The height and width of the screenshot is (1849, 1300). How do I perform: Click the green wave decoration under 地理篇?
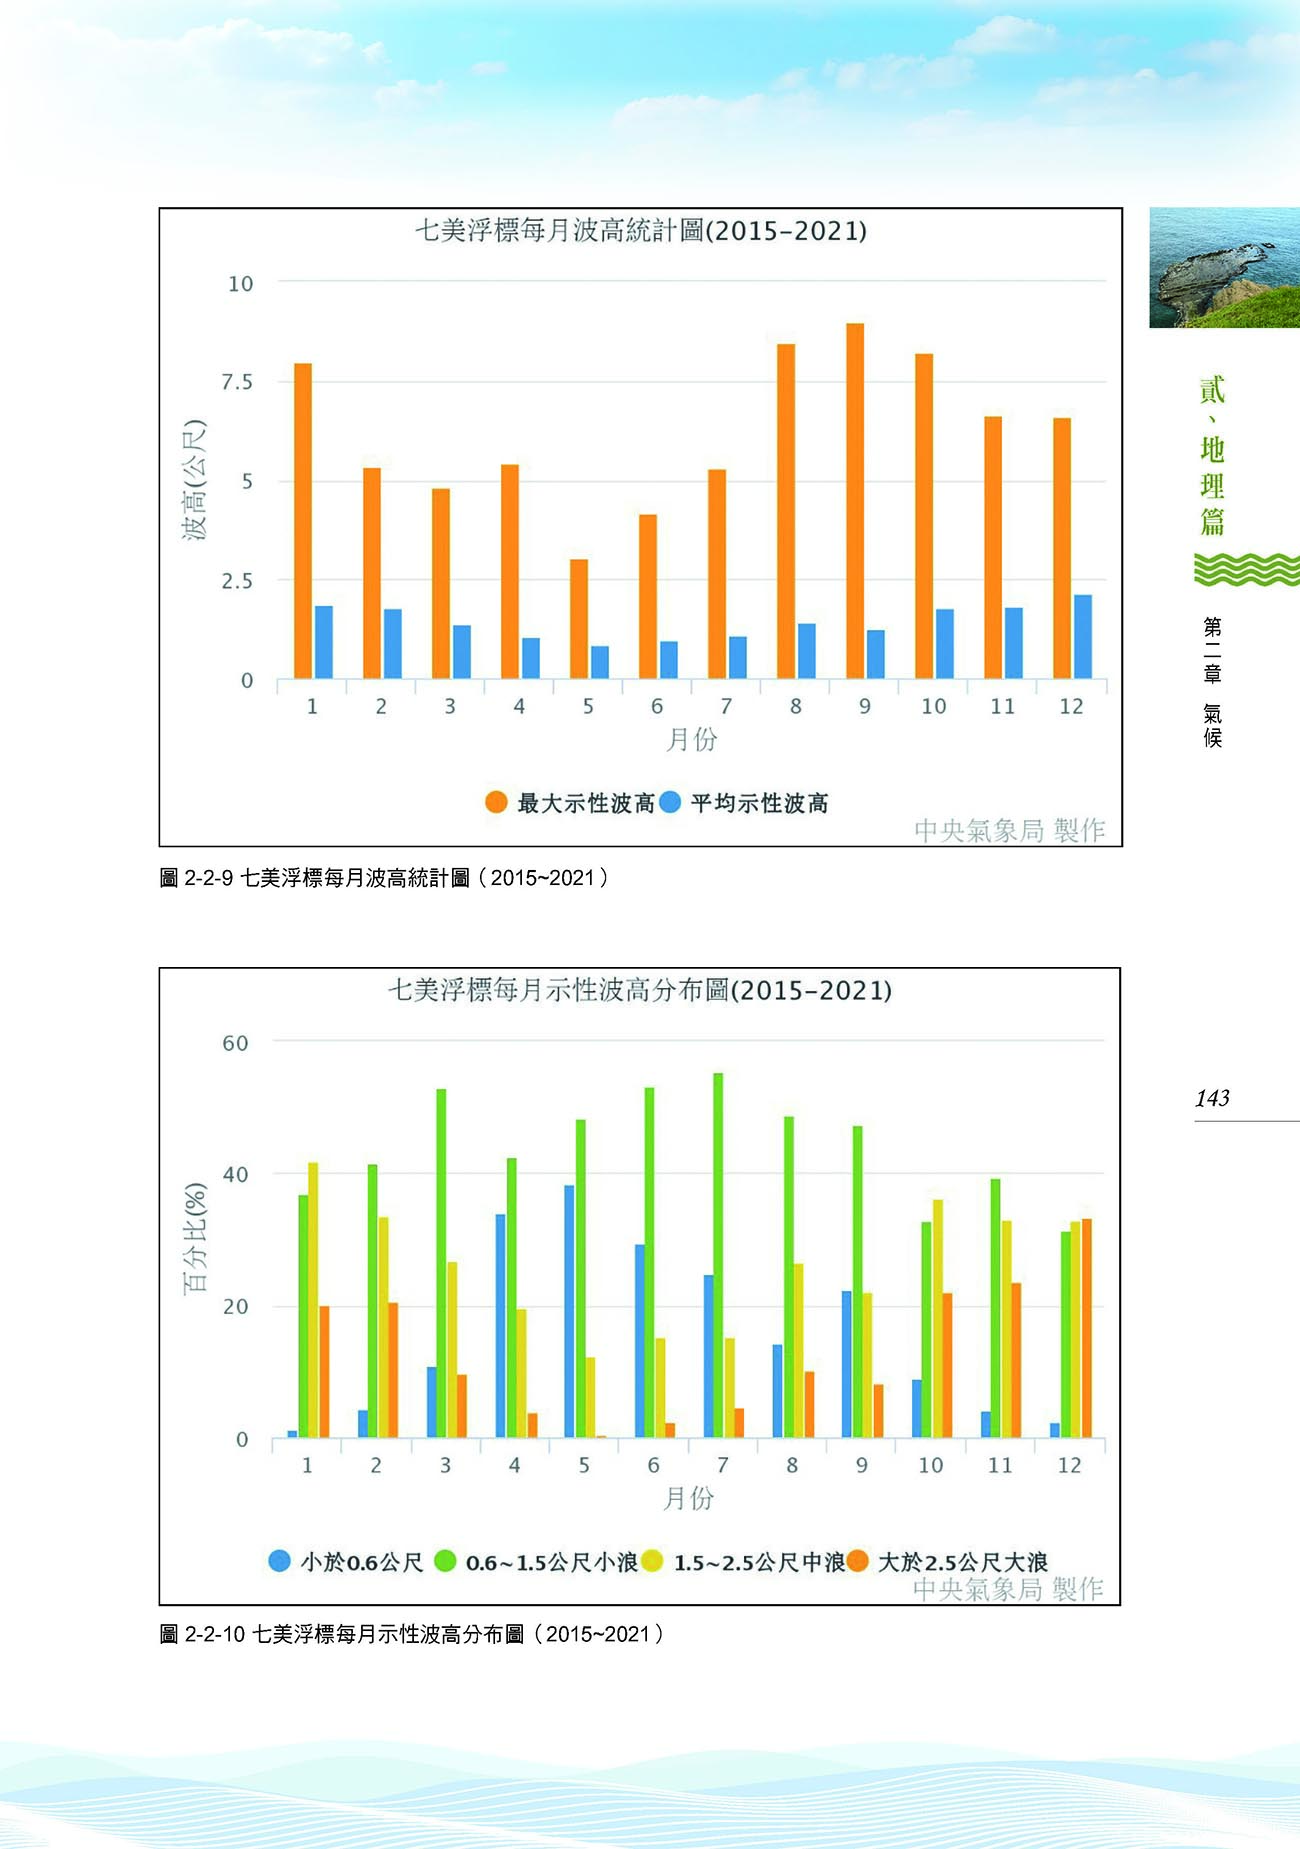click(x=1245, y=568)
